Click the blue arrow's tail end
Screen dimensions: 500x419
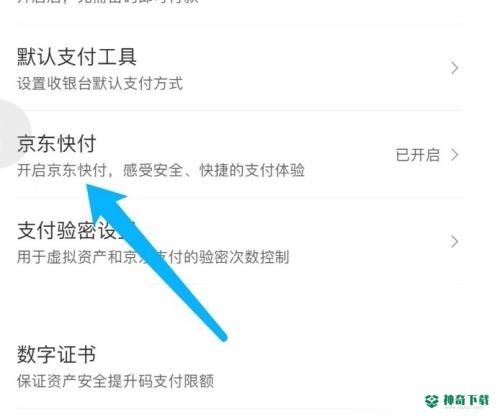point(223,336)
